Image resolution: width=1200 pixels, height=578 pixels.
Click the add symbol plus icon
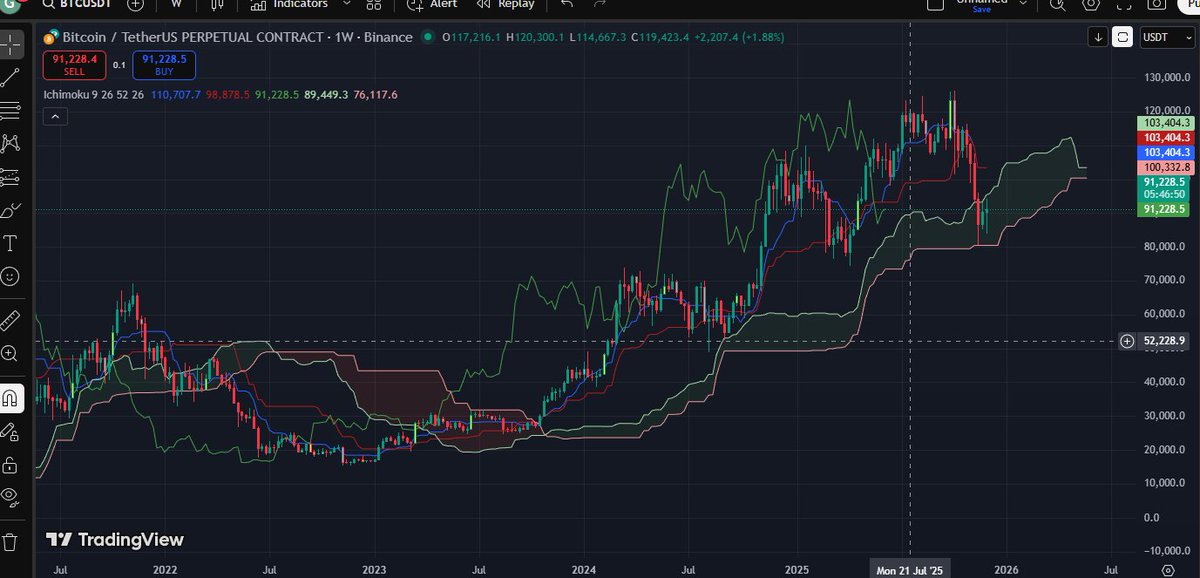click(136, 4)
